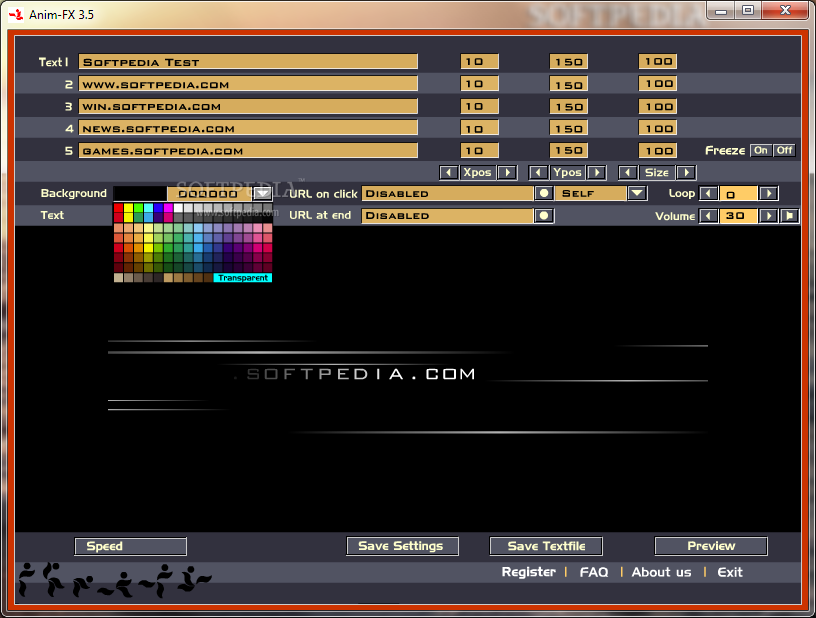
Task: Click the Size value 100 for Text 1
Action: (658, 61)
